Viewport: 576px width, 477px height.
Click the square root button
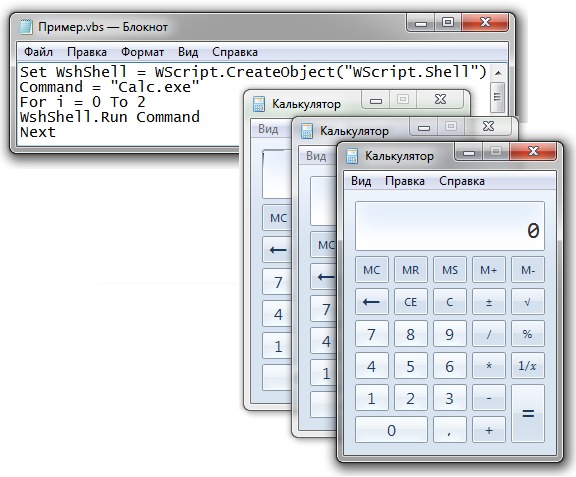(x=528, y=302)
